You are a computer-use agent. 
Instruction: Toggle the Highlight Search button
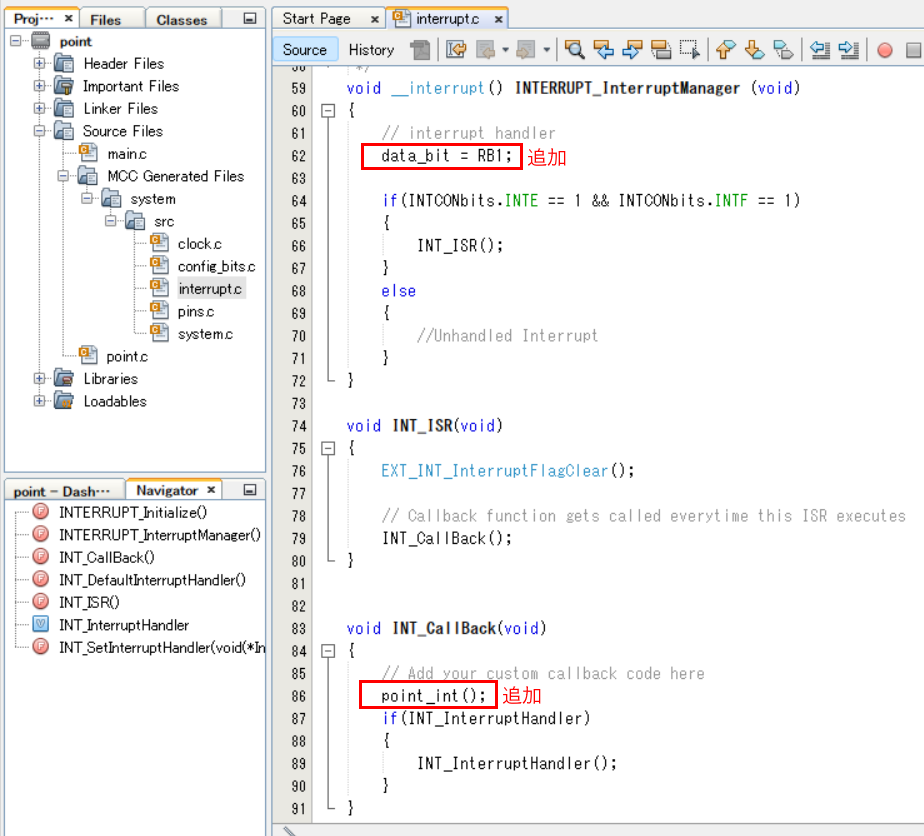pyautogui.click(x=661, y=50)
